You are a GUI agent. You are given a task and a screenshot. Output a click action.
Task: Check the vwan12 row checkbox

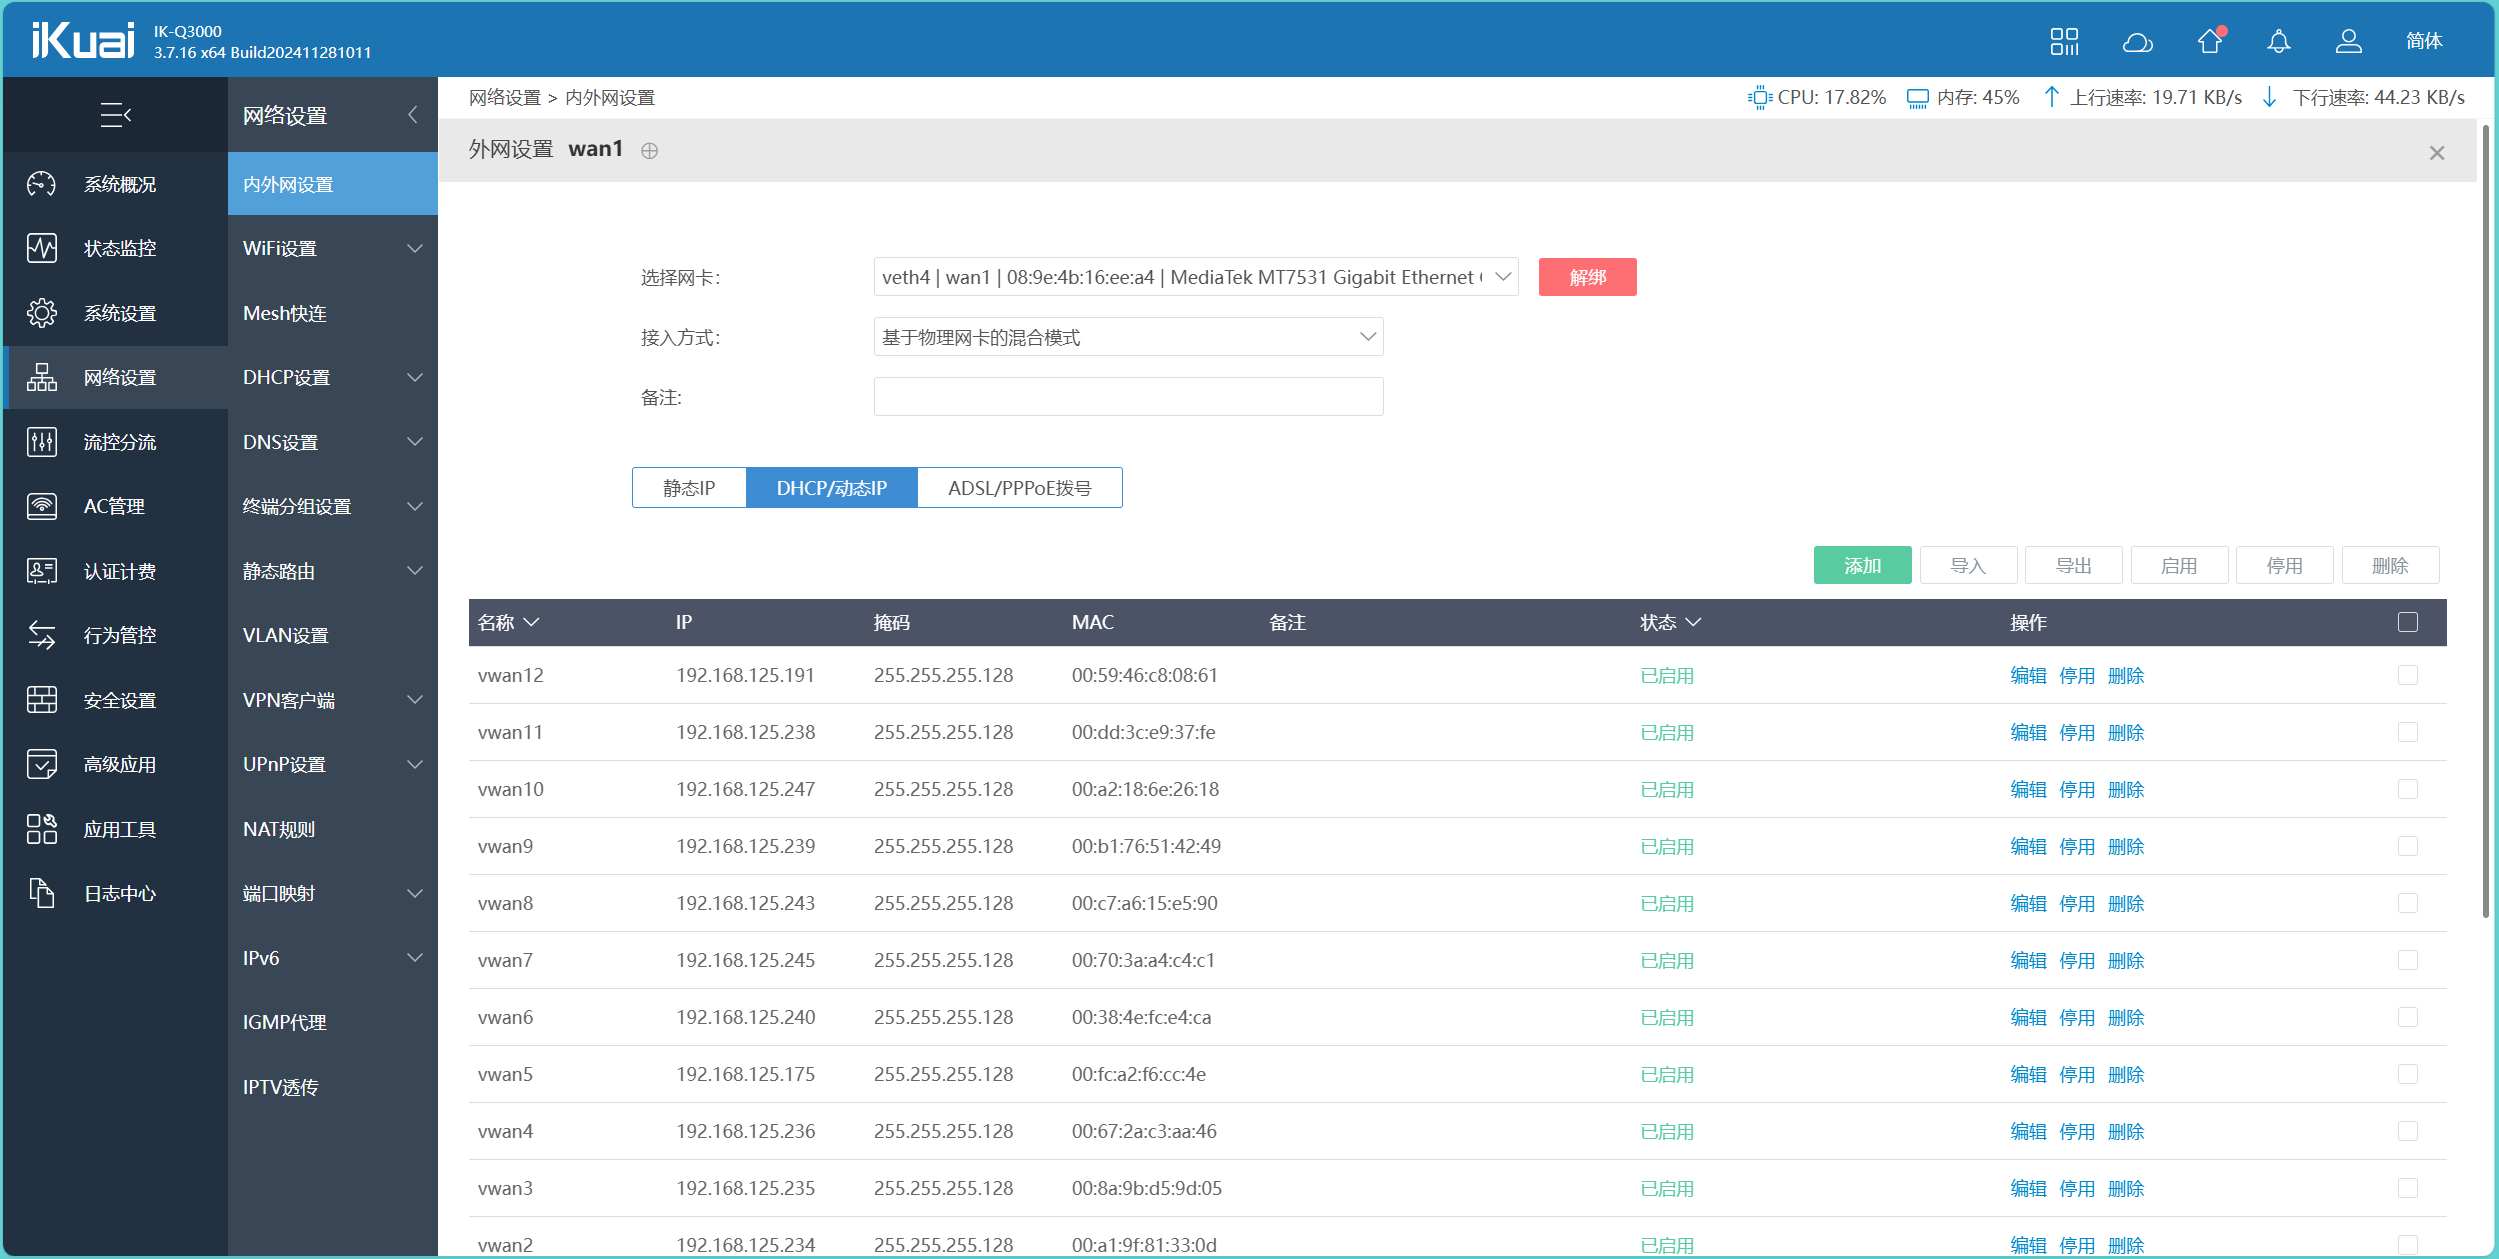click(x=2407, y=675)
